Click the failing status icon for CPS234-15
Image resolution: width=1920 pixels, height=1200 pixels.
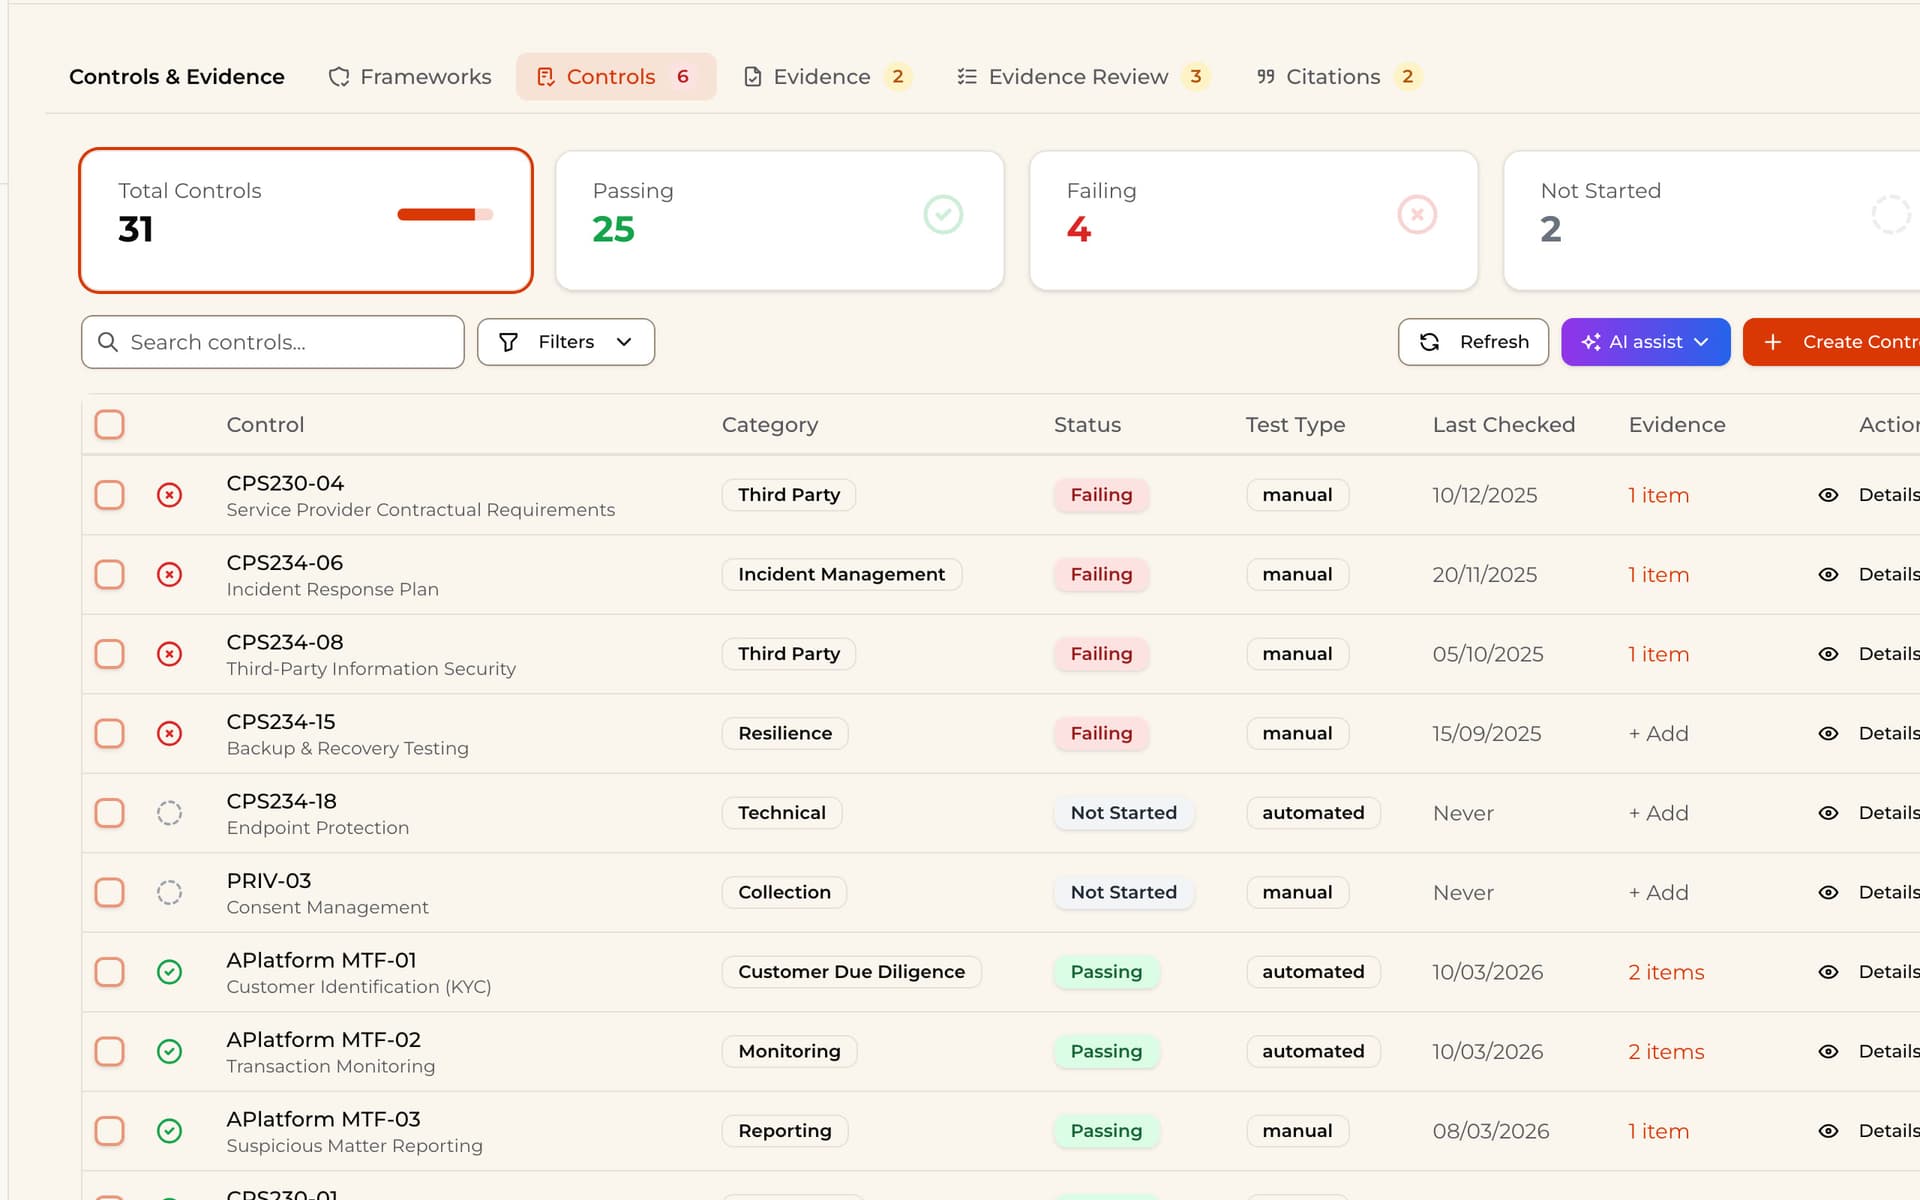pyautogui.click(x=170, y=734)
